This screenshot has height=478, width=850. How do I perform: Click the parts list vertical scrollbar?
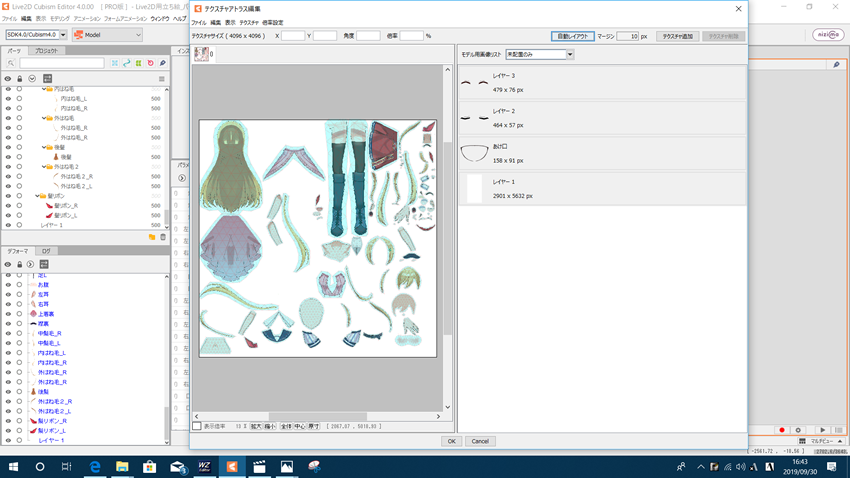click(x=166, y=217)
